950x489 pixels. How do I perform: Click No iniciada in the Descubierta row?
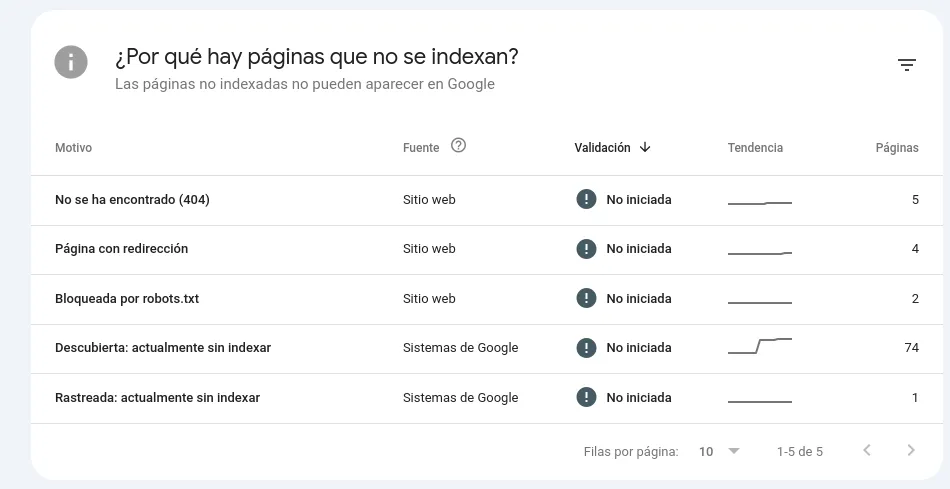(x=639, y=348)
